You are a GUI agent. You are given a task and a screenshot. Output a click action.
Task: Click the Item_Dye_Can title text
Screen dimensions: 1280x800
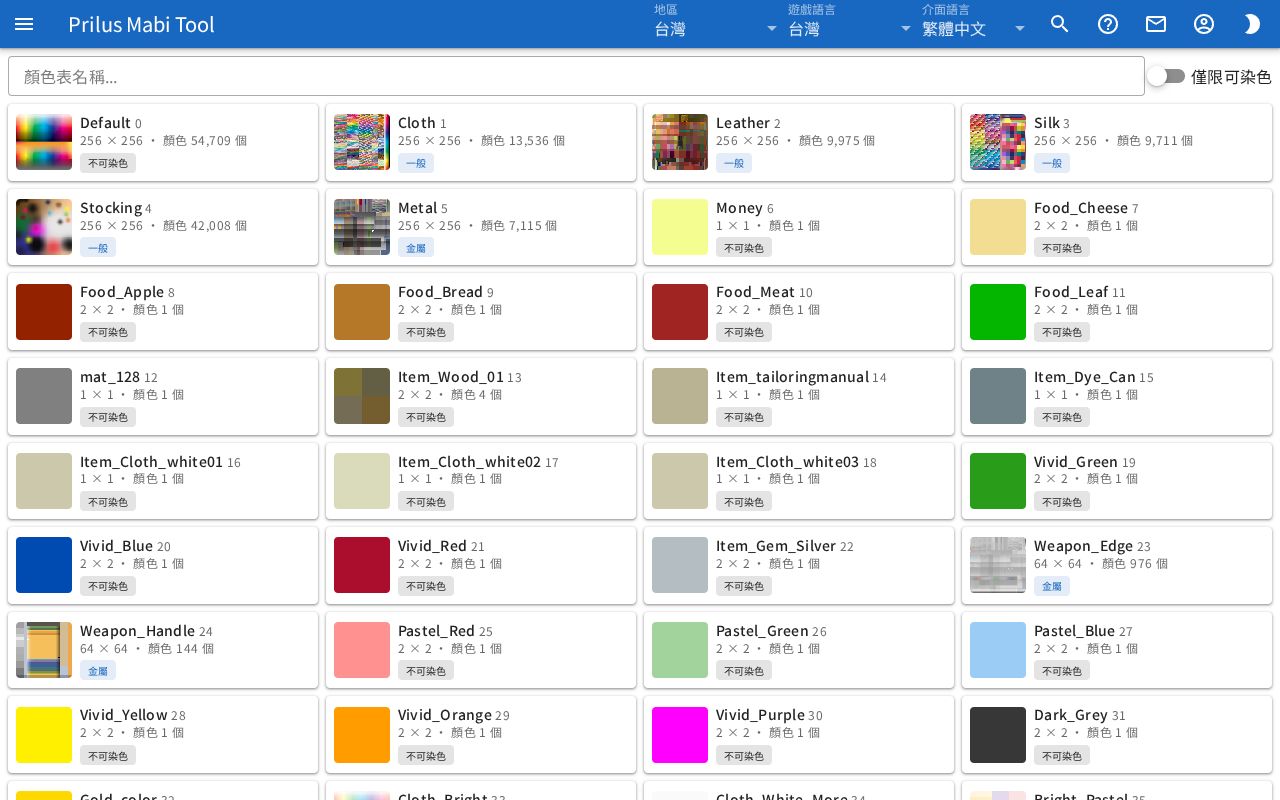coord(1084,377)
